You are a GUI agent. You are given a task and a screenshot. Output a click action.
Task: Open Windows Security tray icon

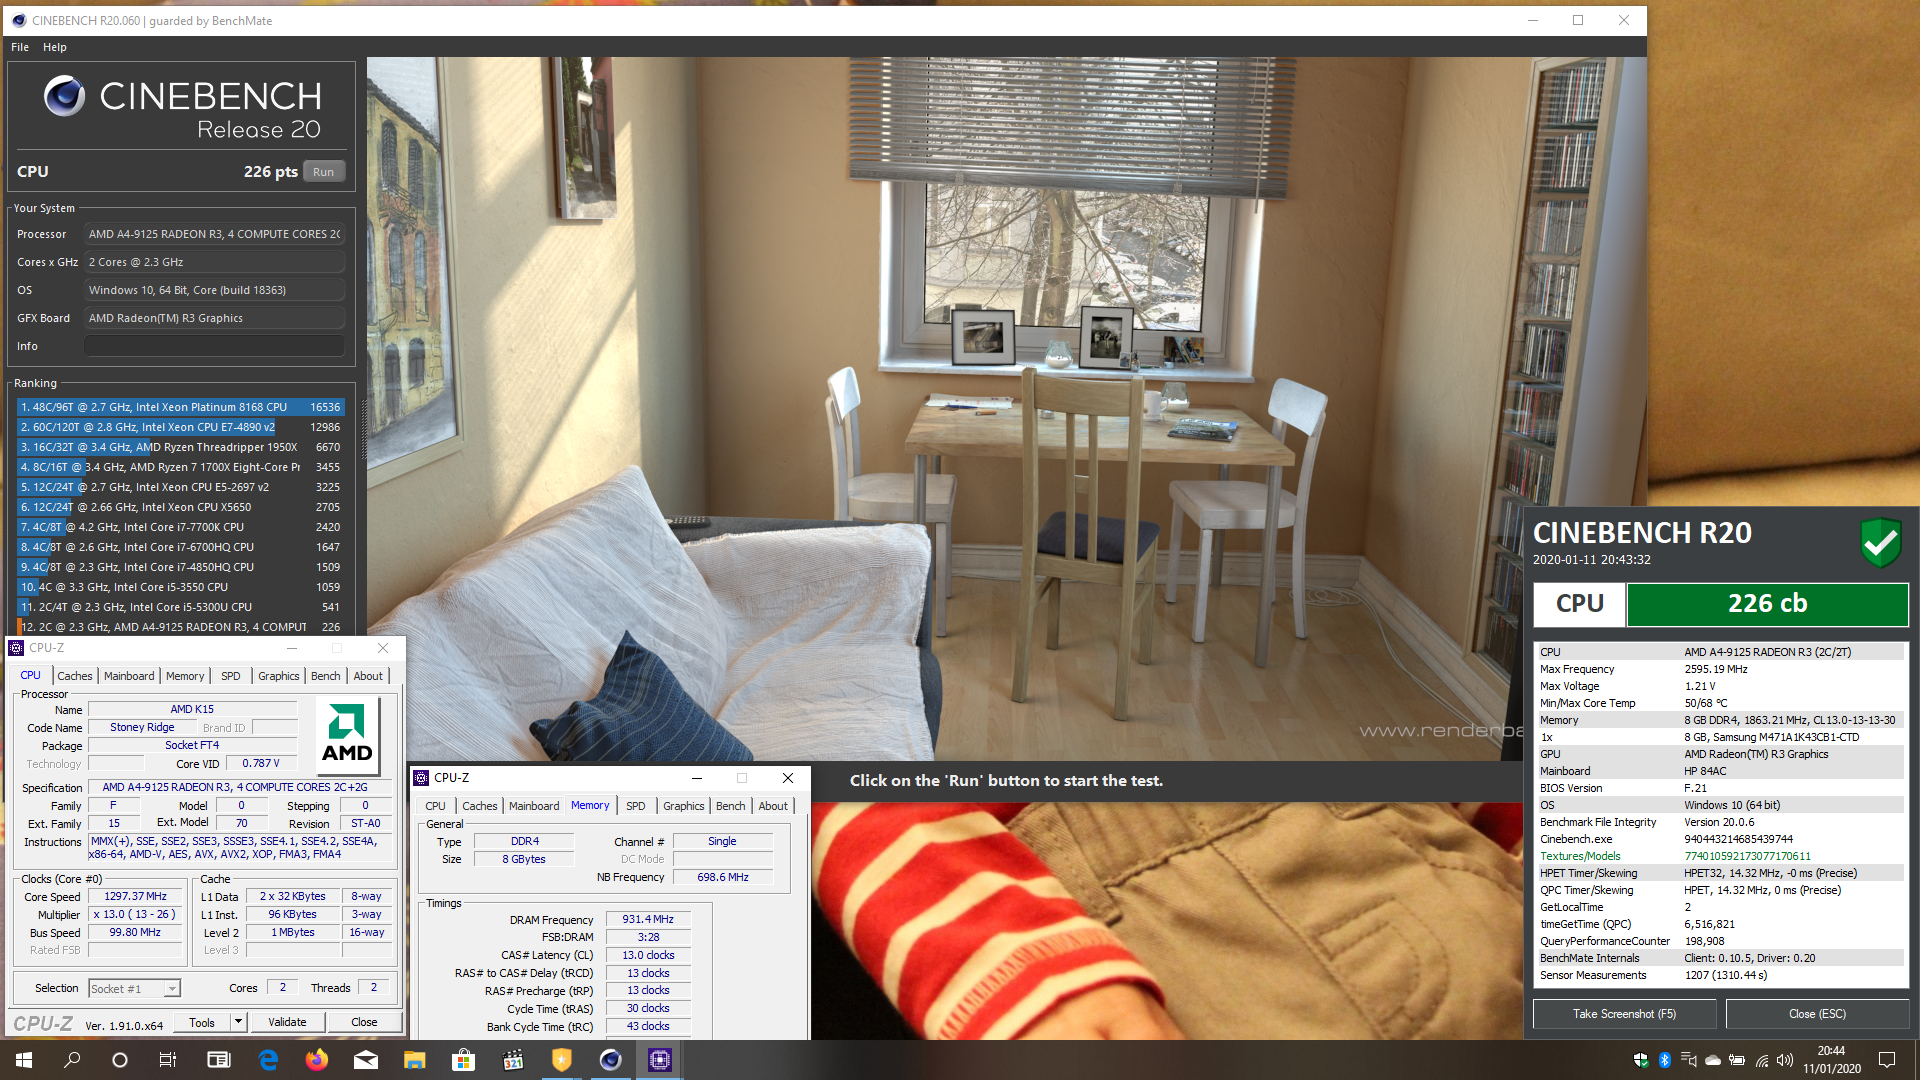click(1641, 1060)
